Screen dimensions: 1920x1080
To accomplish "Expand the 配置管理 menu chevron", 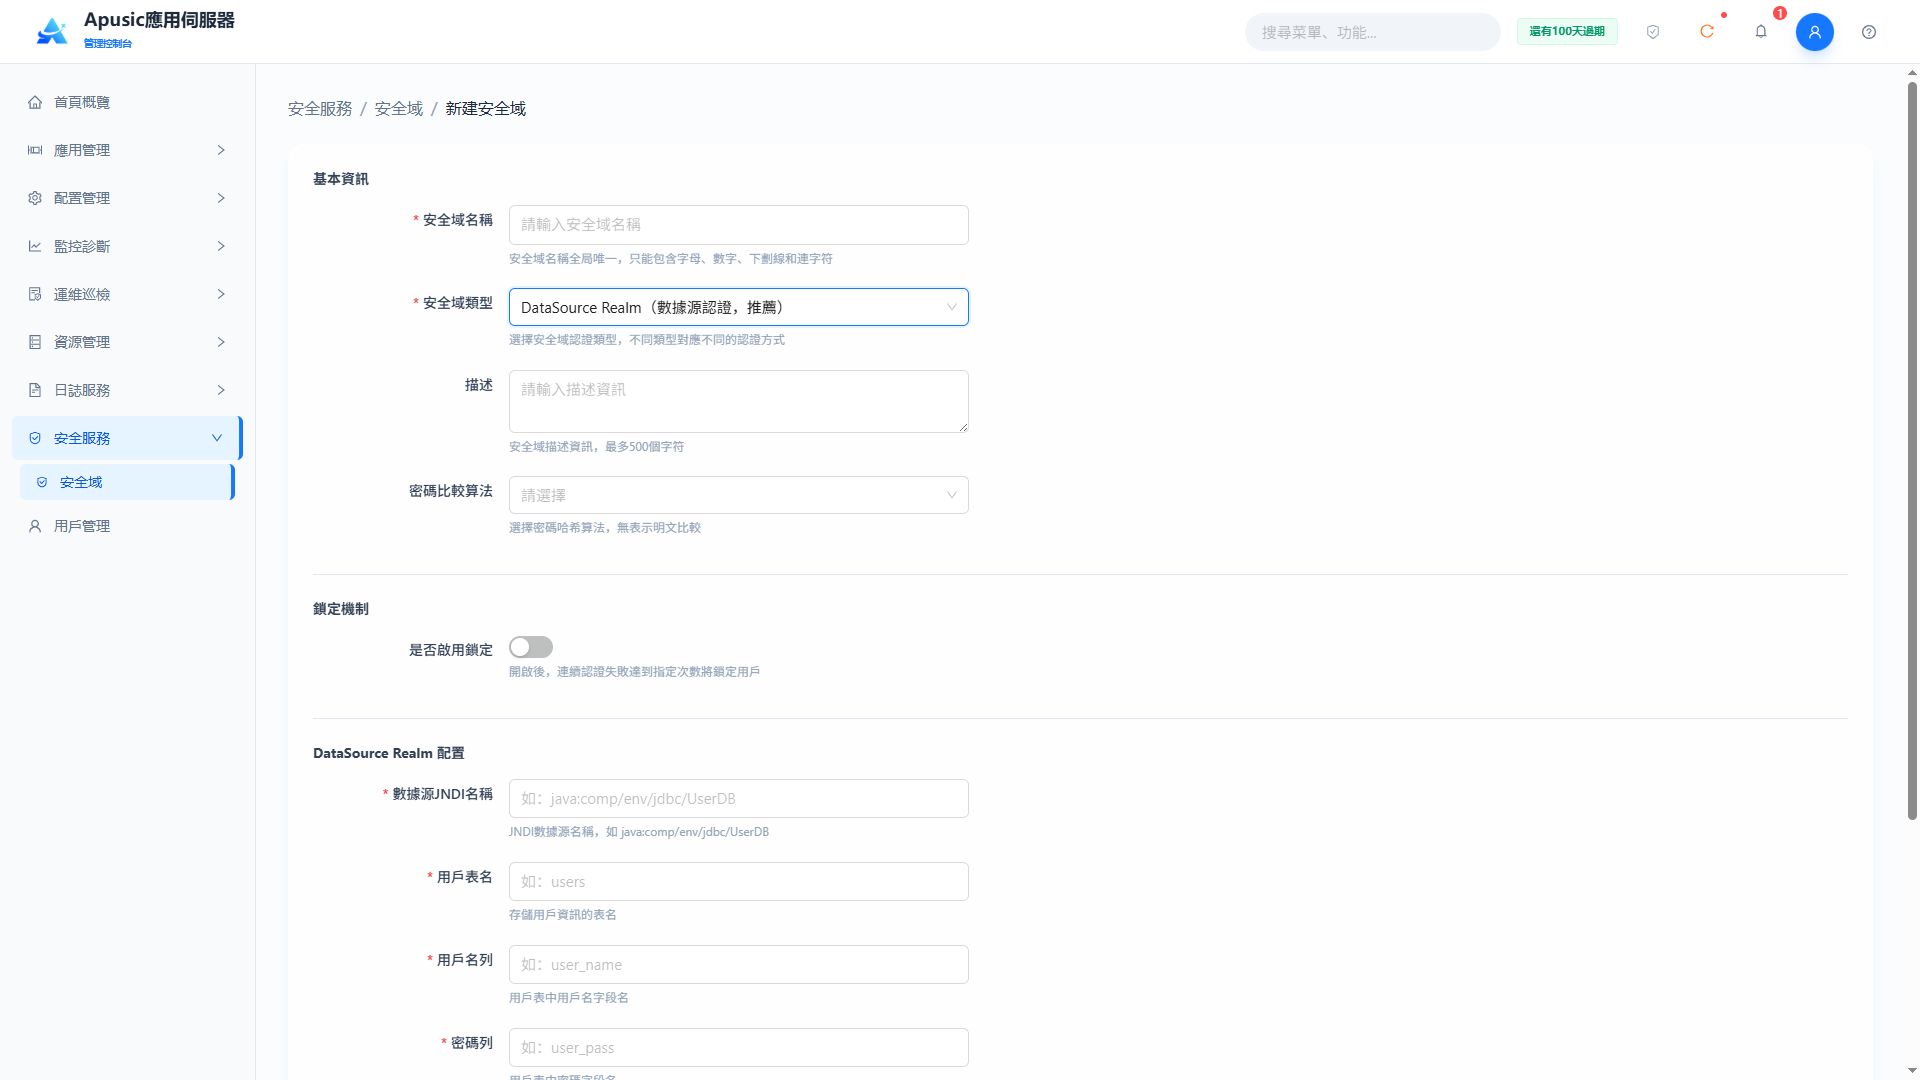I will (x=221, y=198).
